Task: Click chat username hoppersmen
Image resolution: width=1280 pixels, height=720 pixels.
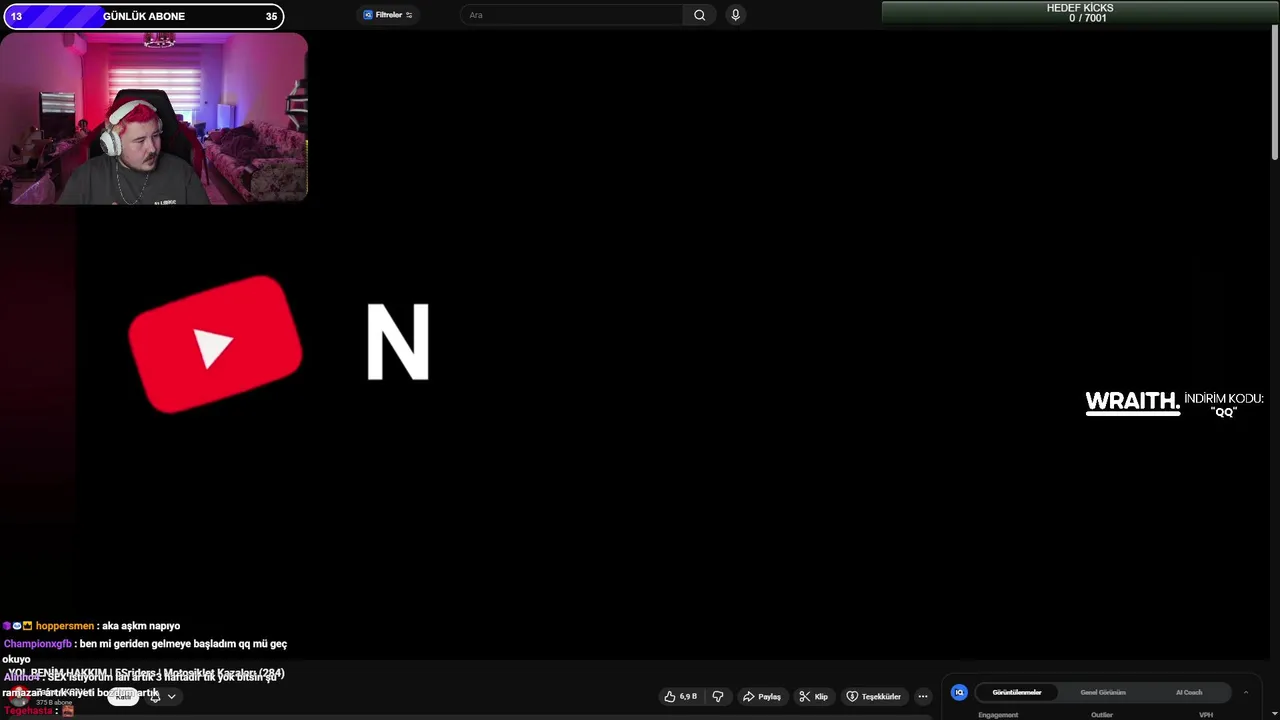Action: point(65,626)
